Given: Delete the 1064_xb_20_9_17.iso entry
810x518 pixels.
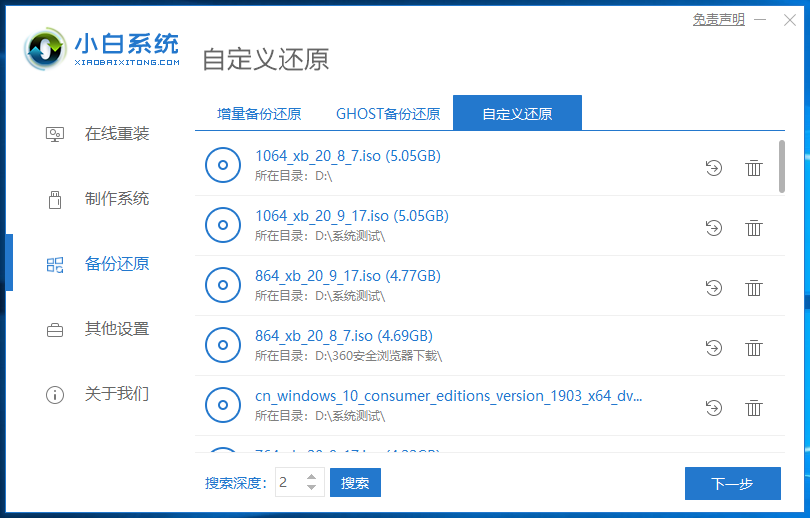Looking at the screenshot, I should click(x=754, y=228).
